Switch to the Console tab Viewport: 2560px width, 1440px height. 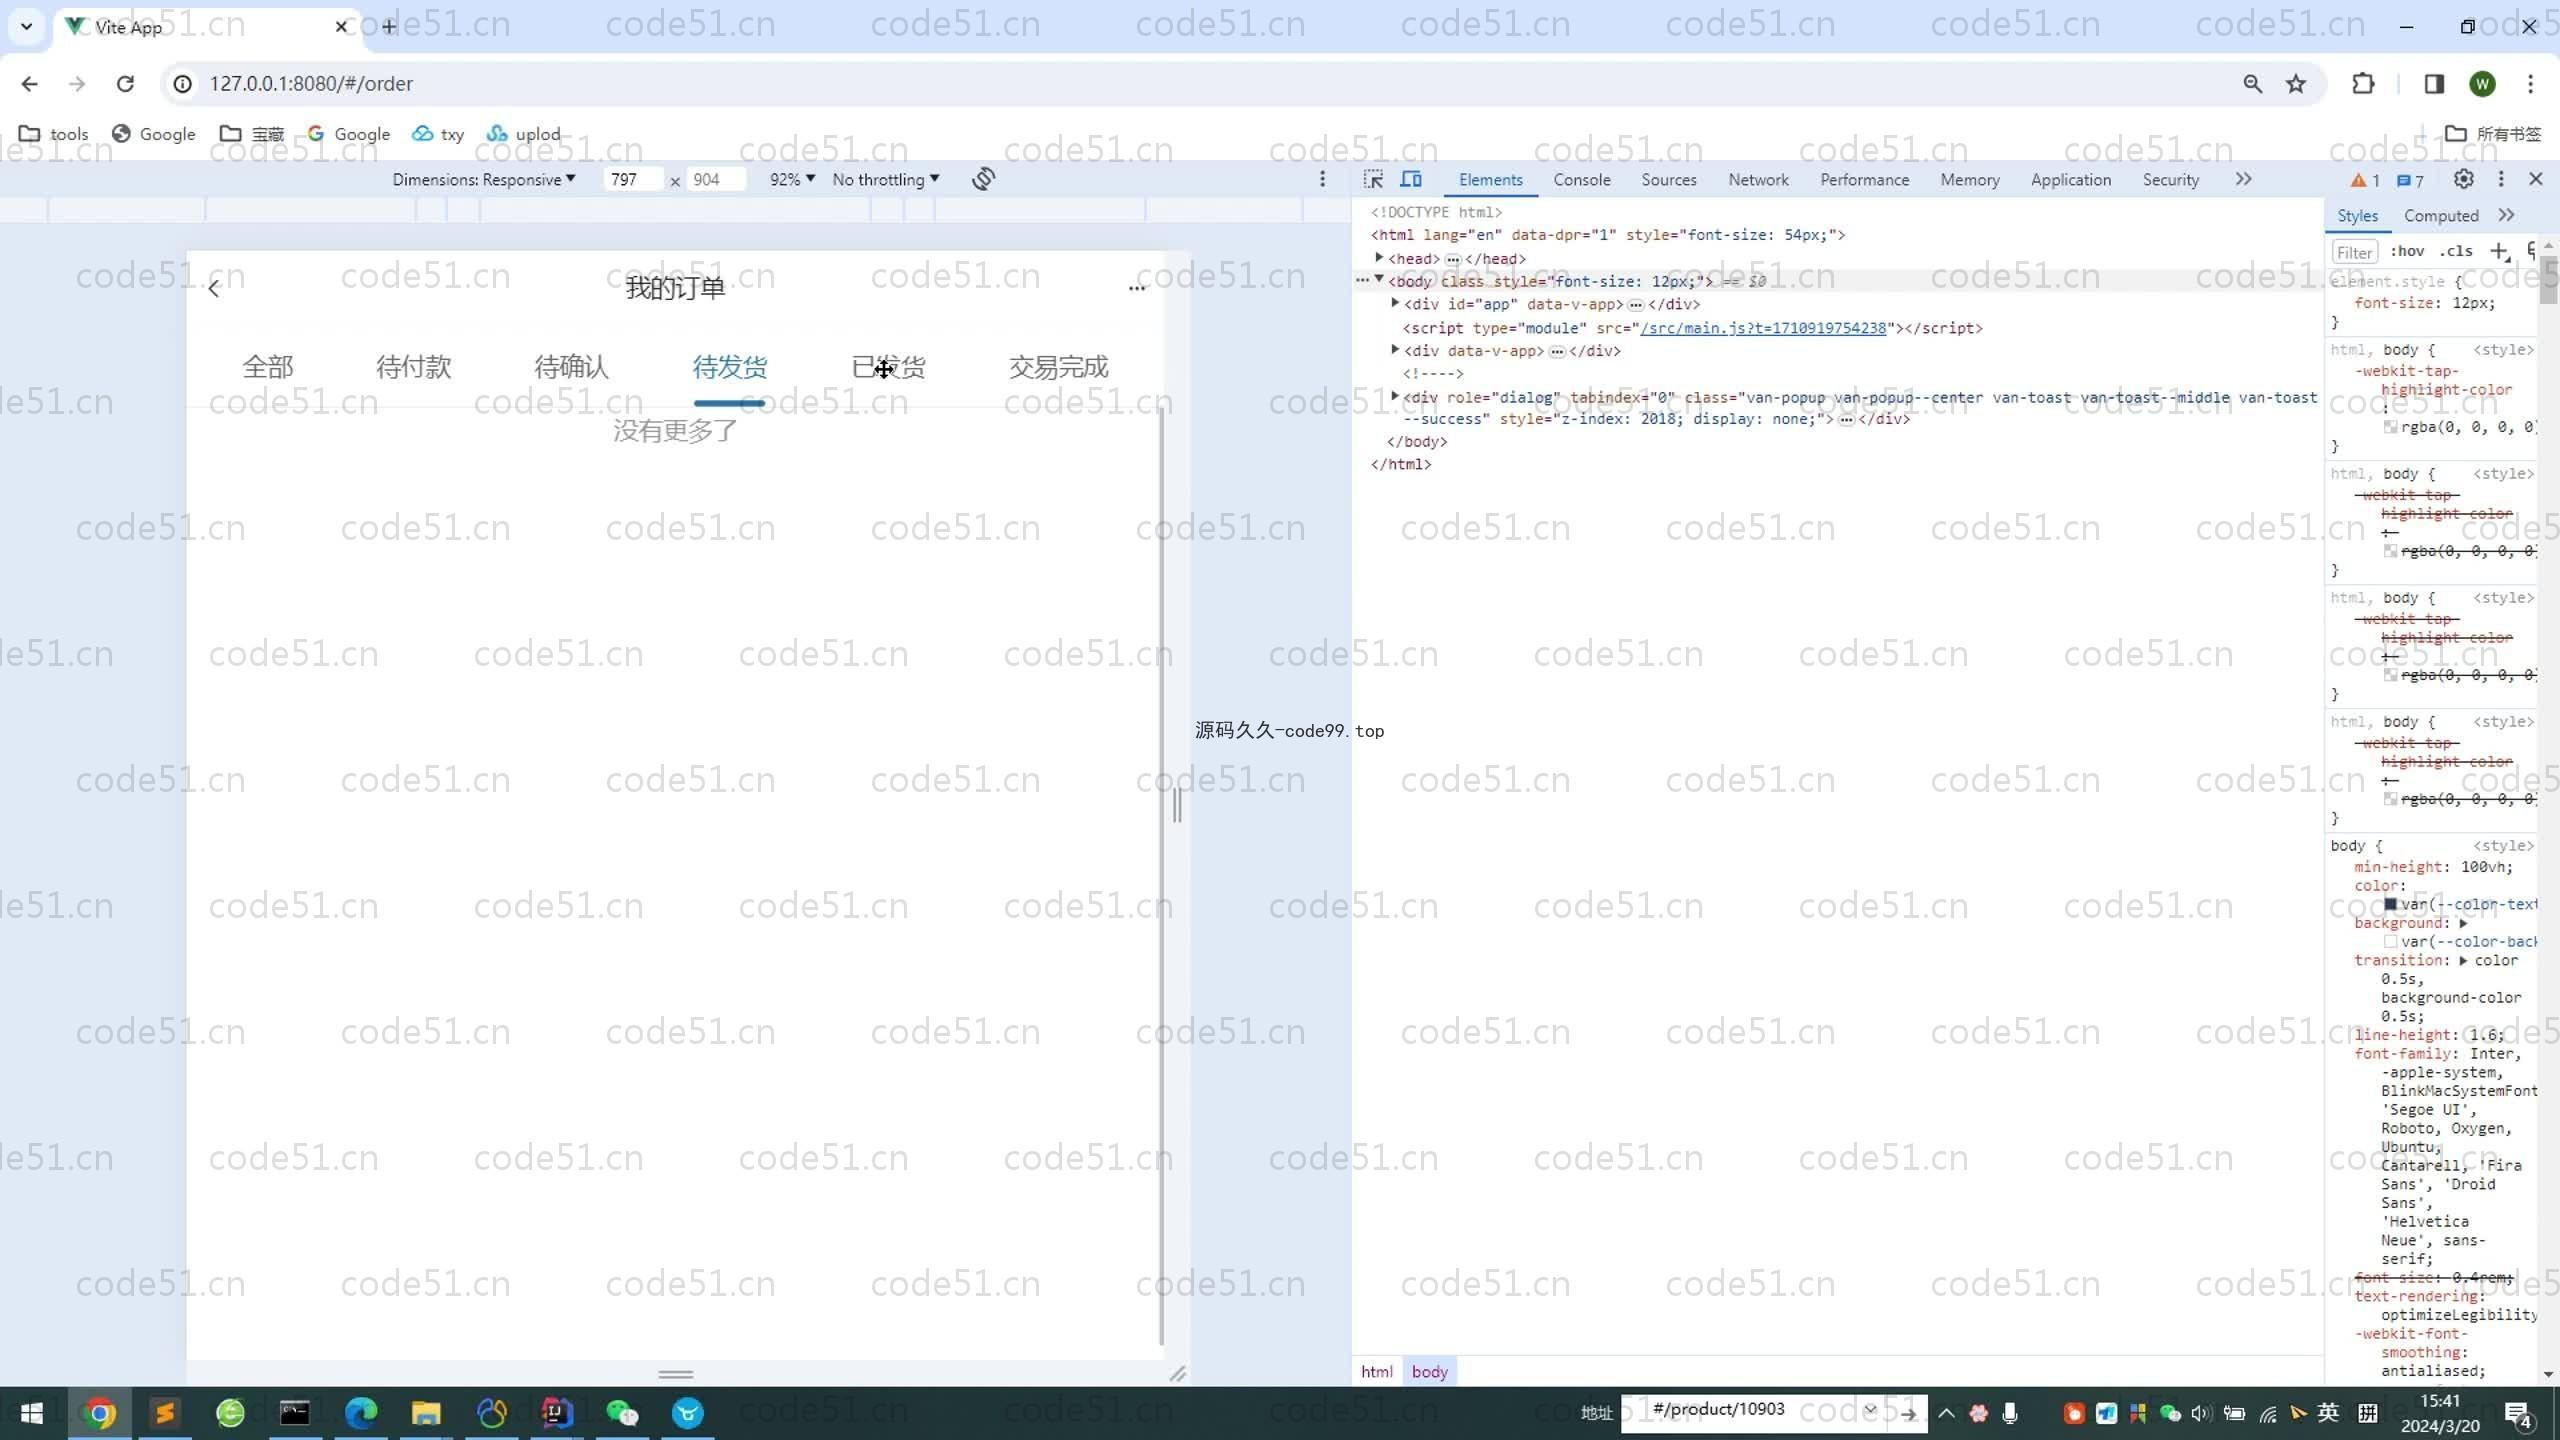(1582, 180)
